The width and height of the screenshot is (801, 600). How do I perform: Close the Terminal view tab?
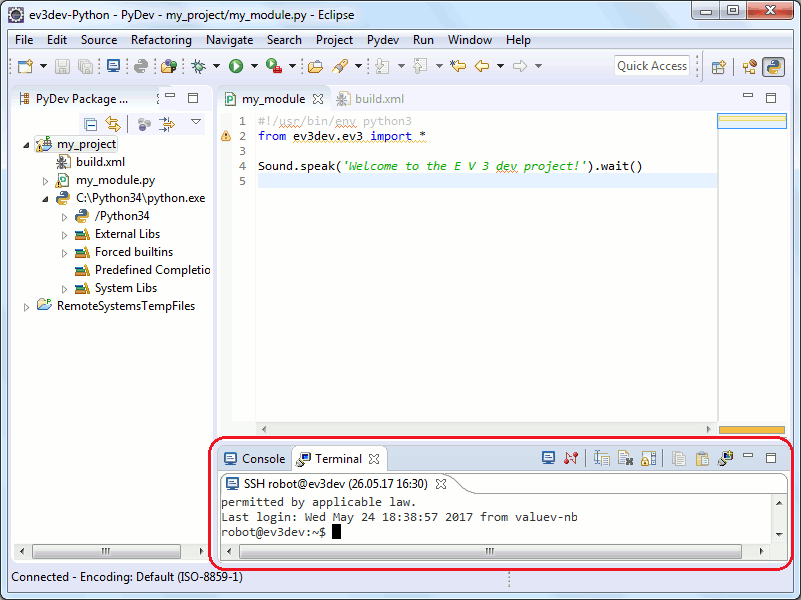pyautogui.click(x=374, y=459)
